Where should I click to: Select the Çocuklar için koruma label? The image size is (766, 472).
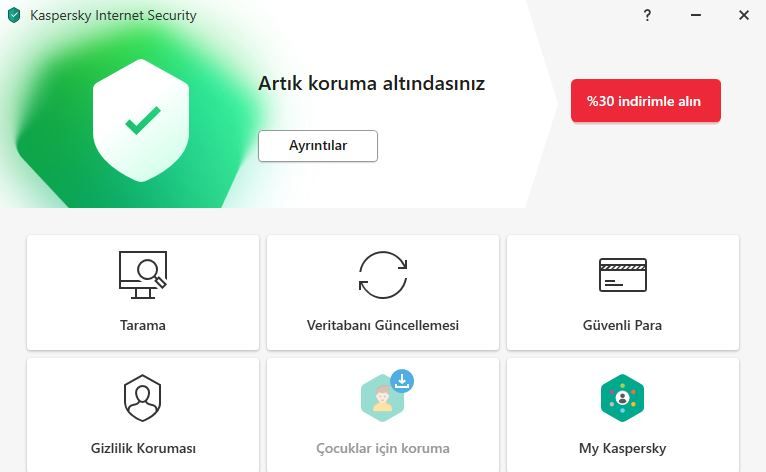click(383, 449)
